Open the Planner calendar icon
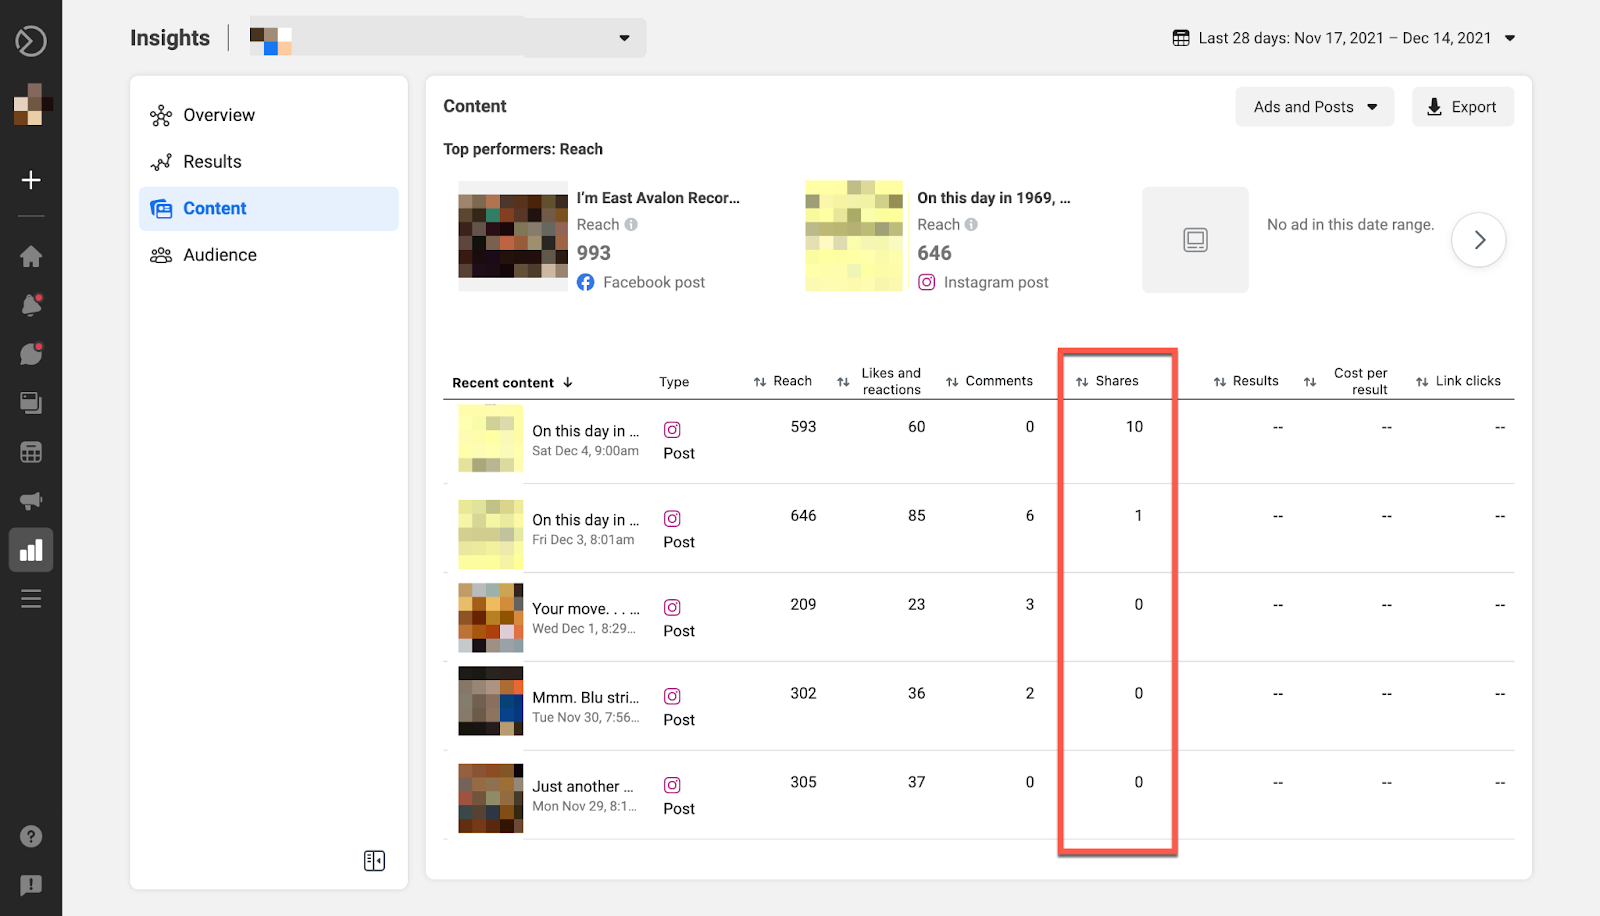 (x=31, y=452)
